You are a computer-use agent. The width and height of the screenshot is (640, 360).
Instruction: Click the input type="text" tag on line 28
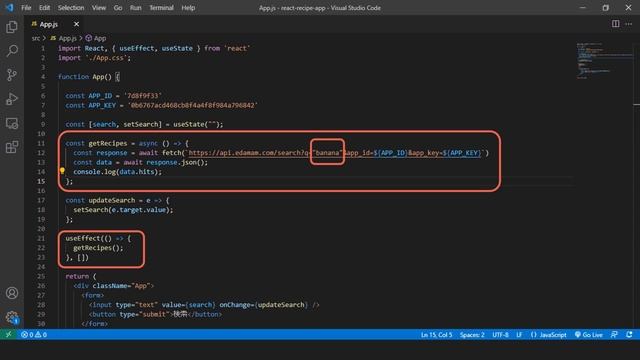pos(204,305)
